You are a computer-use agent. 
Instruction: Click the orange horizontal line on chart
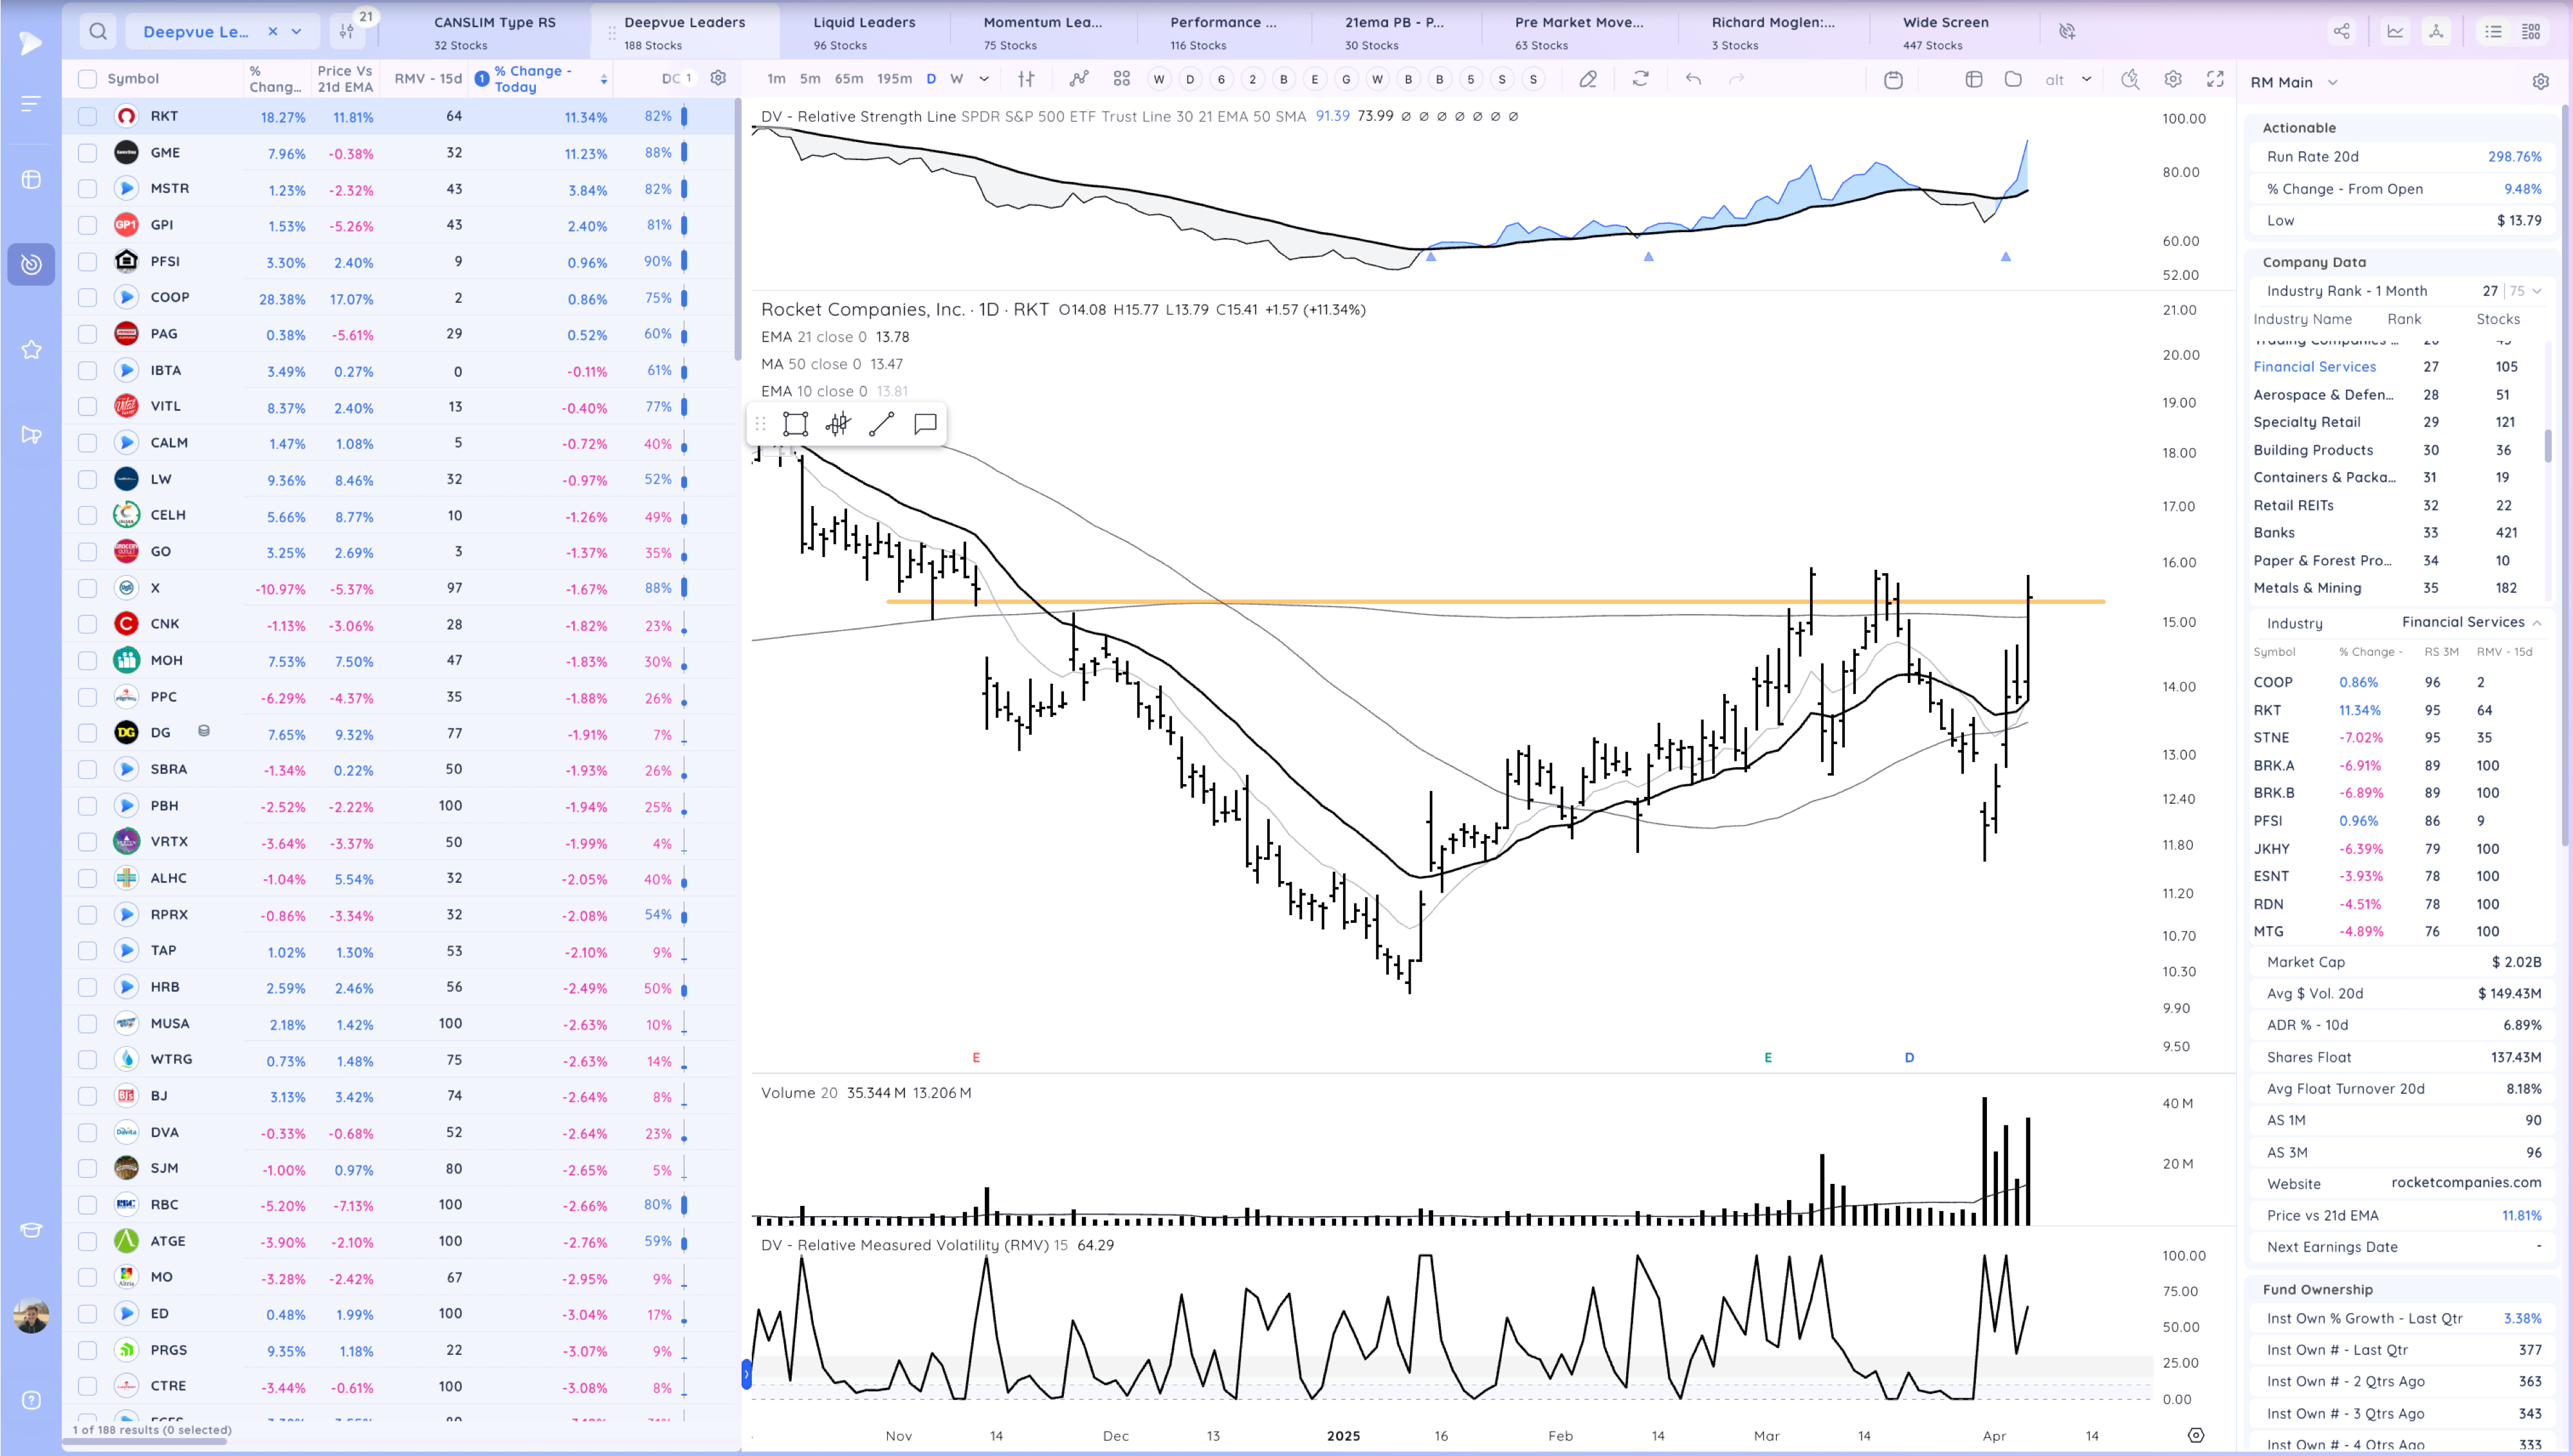tap(1495, 601)
